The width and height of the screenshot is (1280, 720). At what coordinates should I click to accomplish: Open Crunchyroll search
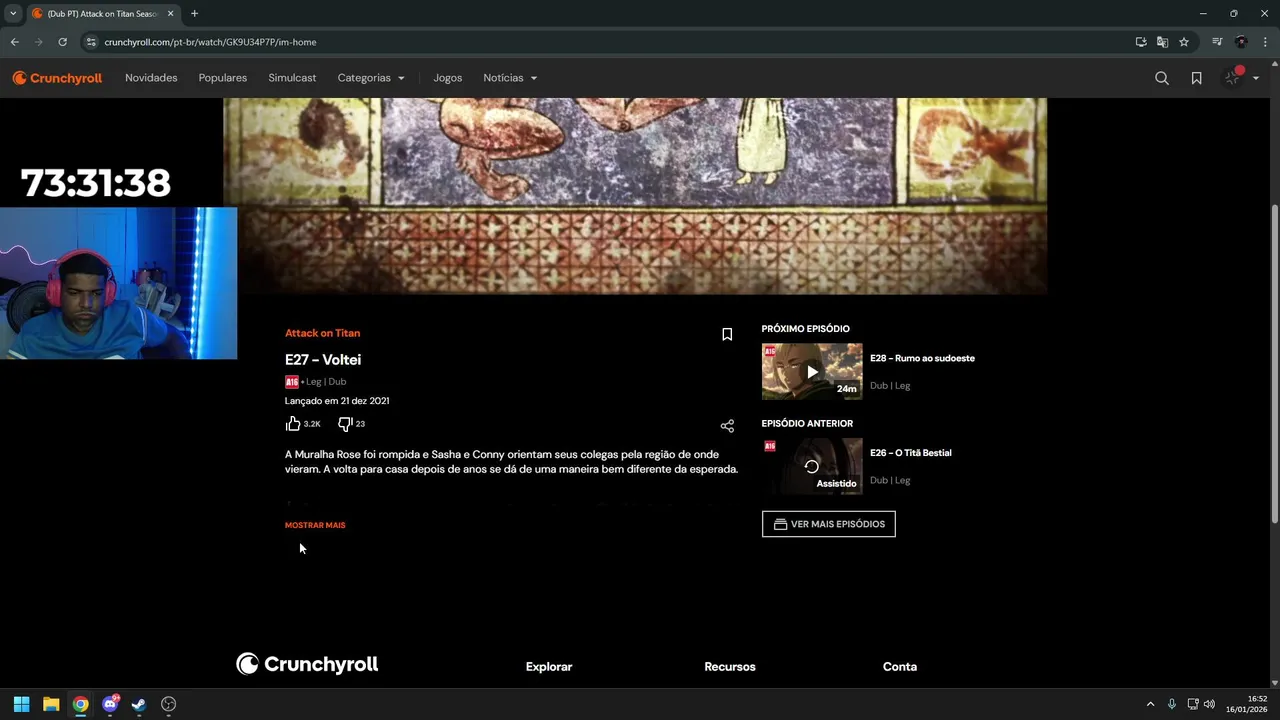1162,78
